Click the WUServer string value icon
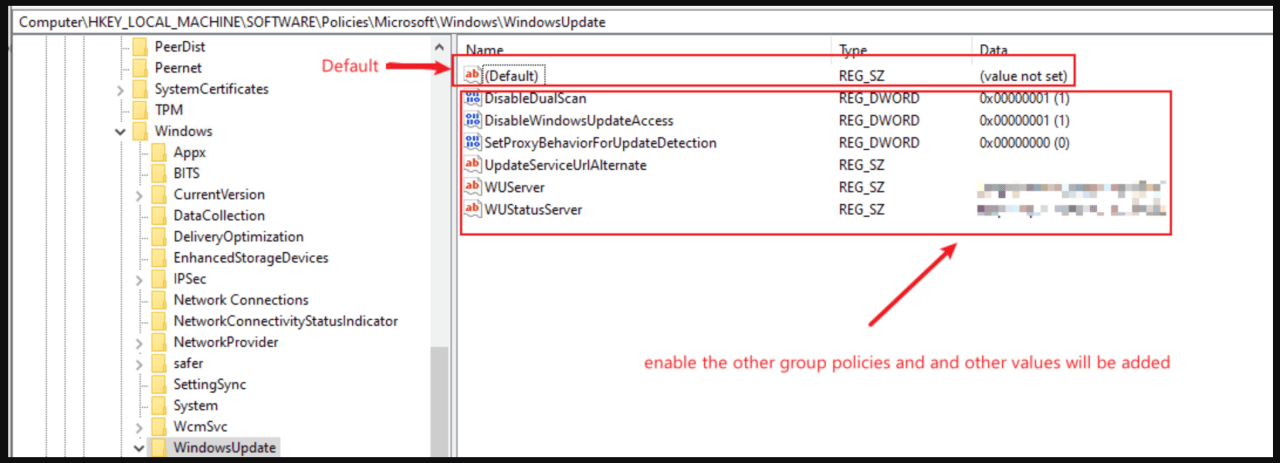 473,187
